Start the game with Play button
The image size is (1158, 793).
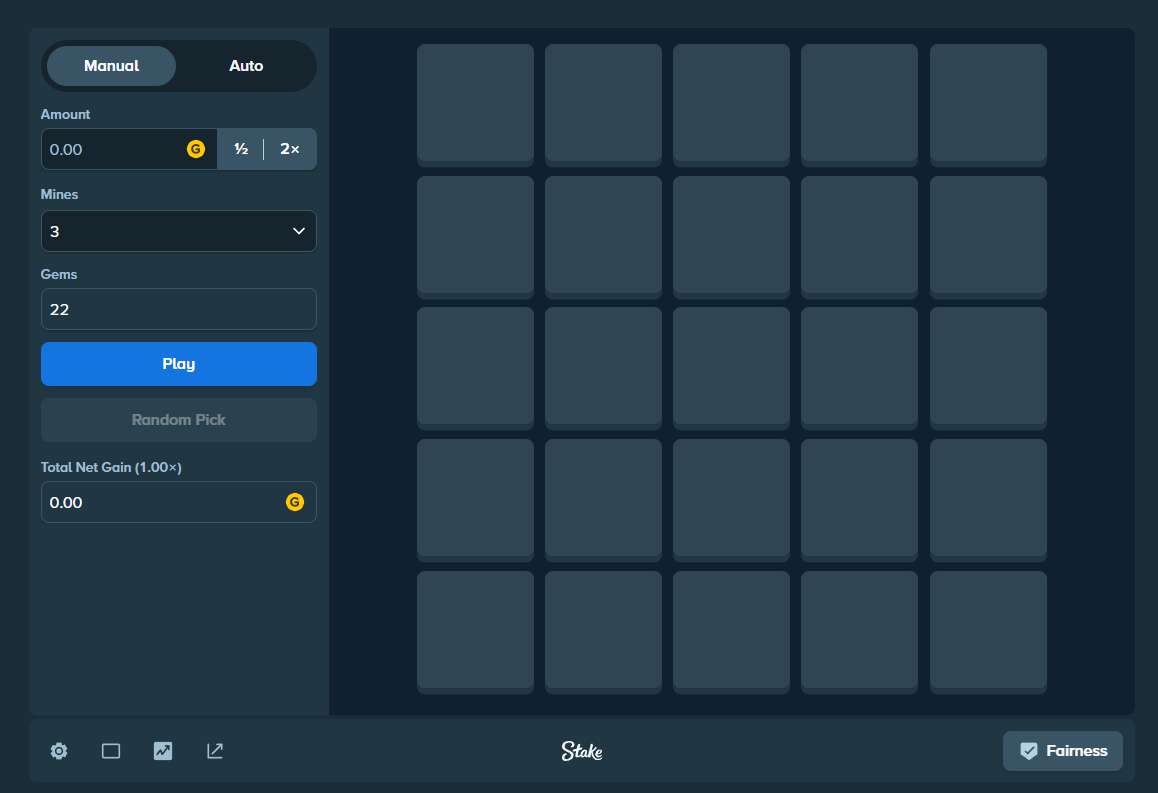[x=179, y=364]
